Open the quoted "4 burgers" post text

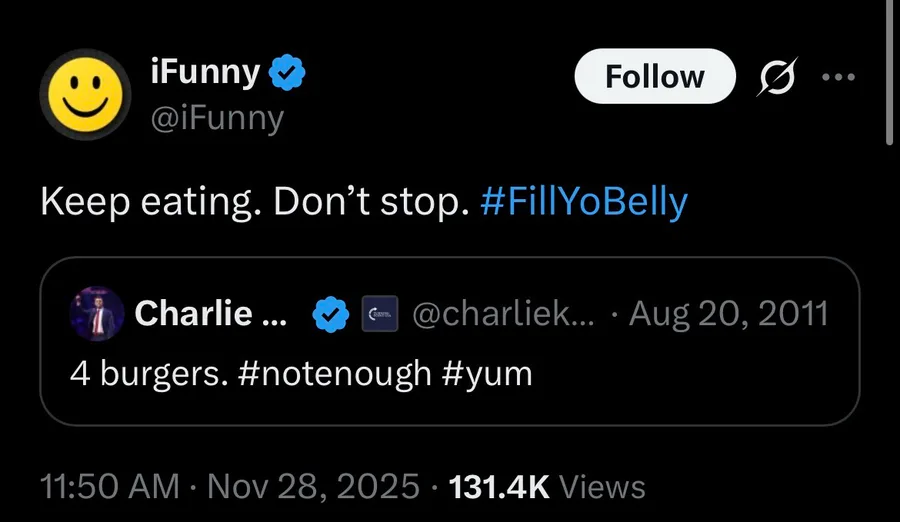click(301, 373)
